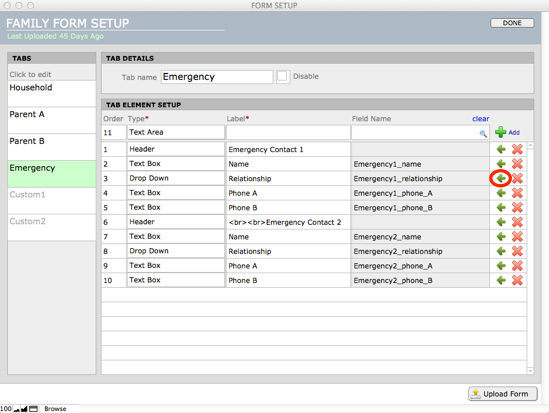The image size is (549, 413).
Task: Click the magnifier in the Field Name box
Action: click(483, 133)
